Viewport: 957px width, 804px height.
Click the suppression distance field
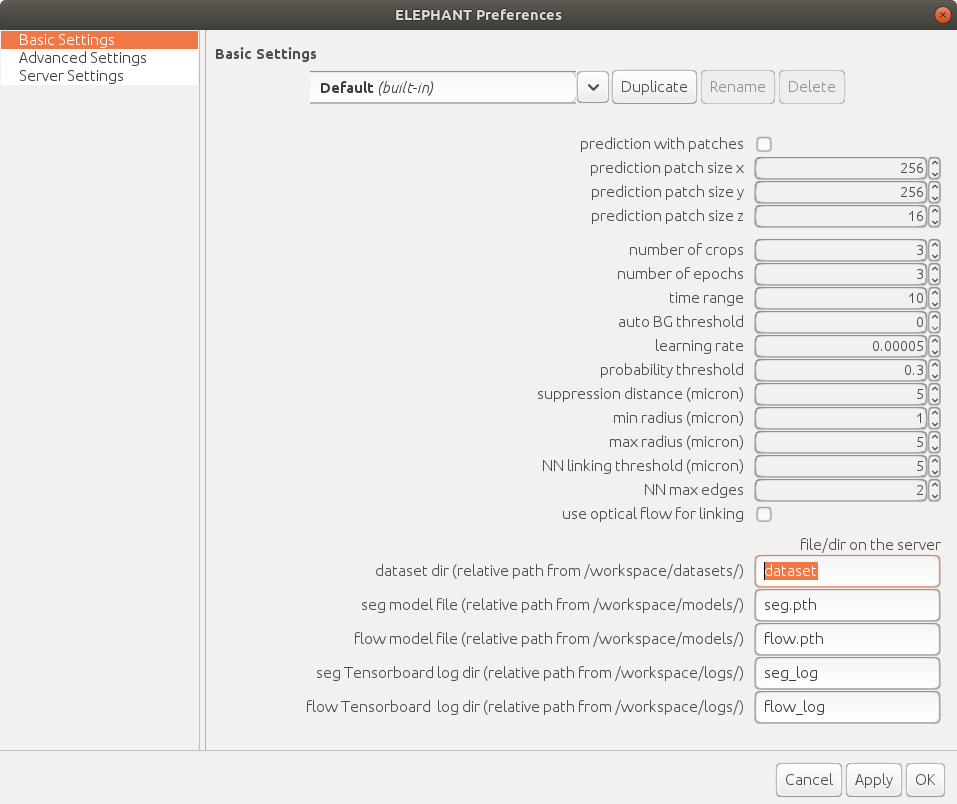(840, 394)
